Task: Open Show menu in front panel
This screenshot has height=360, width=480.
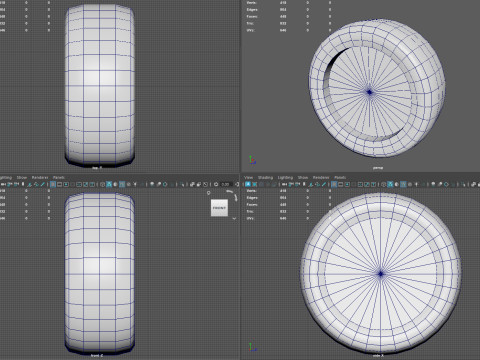Action: coord(22,177)
